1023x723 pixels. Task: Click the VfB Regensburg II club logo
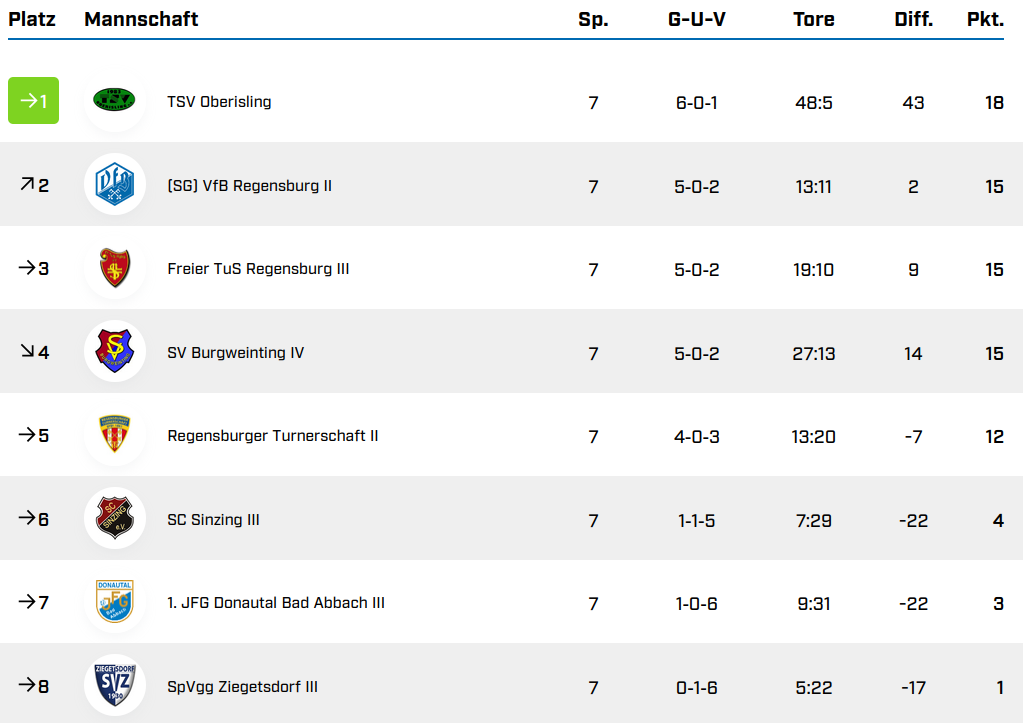pyautogui.click(x=114, y=185)
